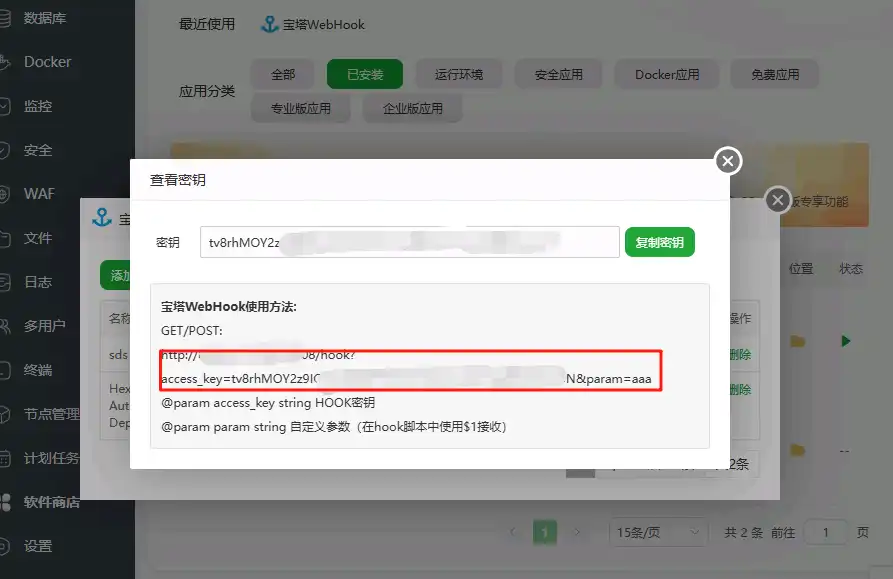Image resolution: width=893 pixels, height=579 pixels.
Task: Click the green 复制密钥 button
Action: [659, 242]
